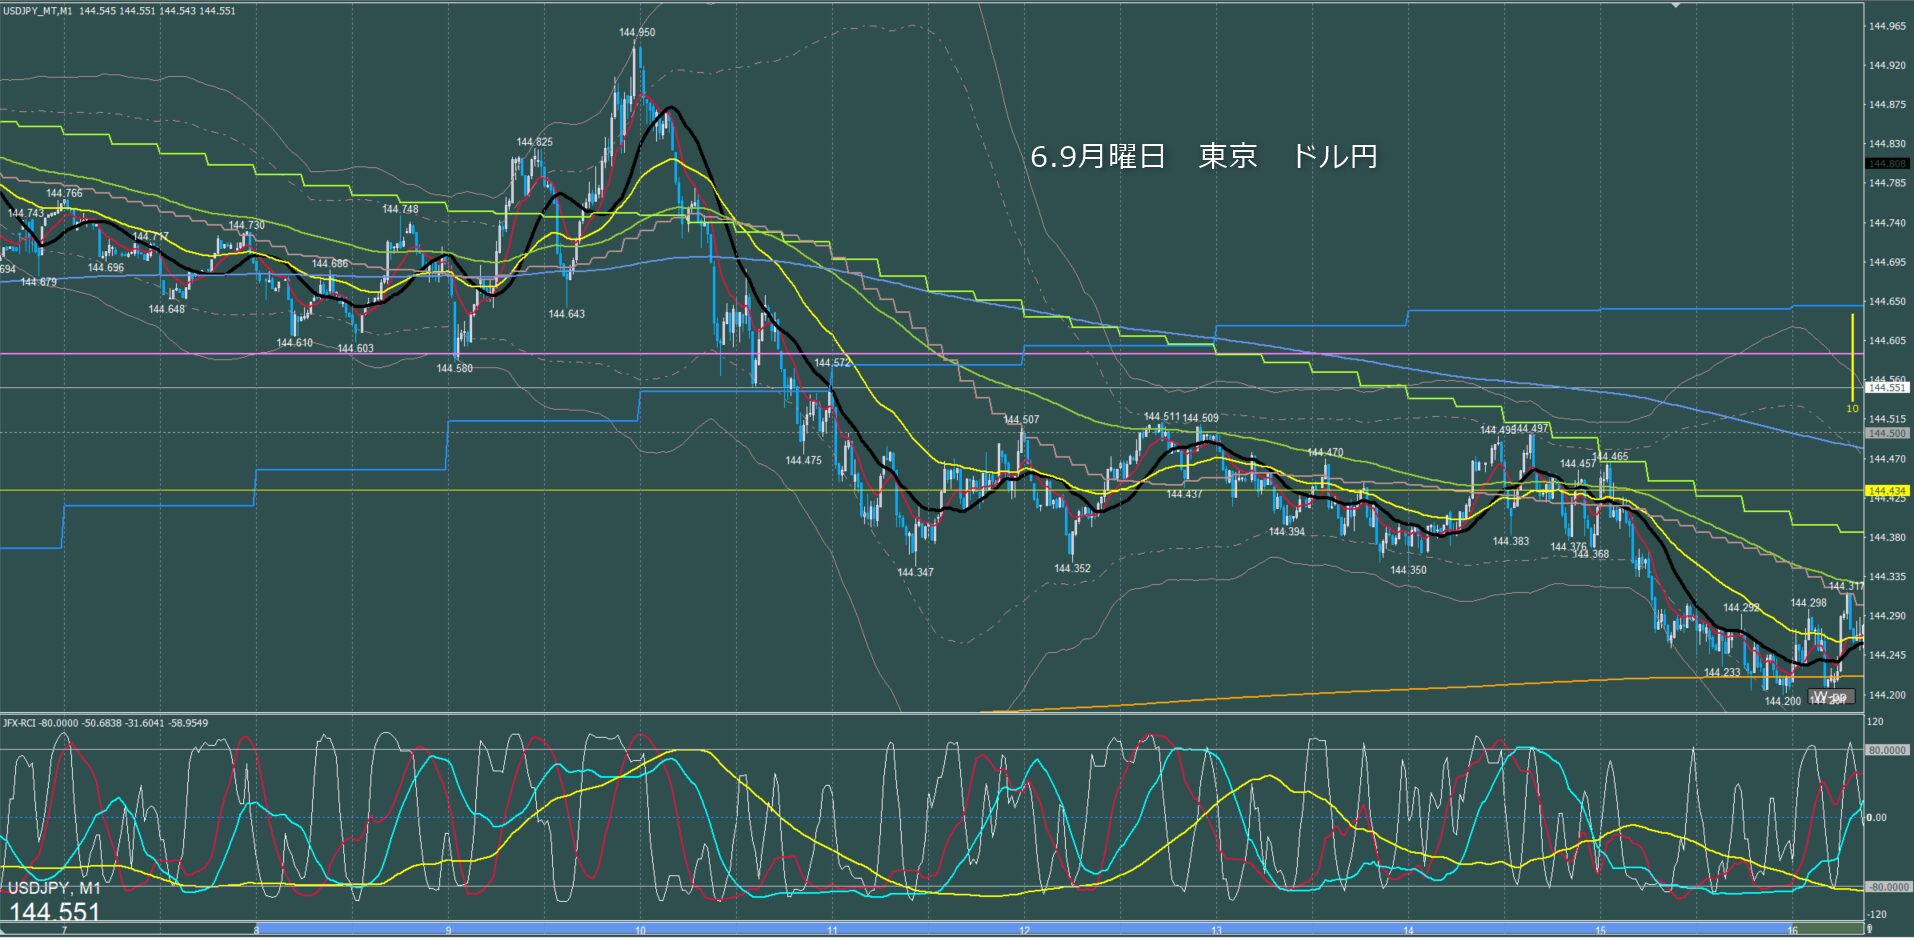Click the current price tag 144.551 on axis
The height and width of the screenshot is (938, 1914).
(1888, 387)
